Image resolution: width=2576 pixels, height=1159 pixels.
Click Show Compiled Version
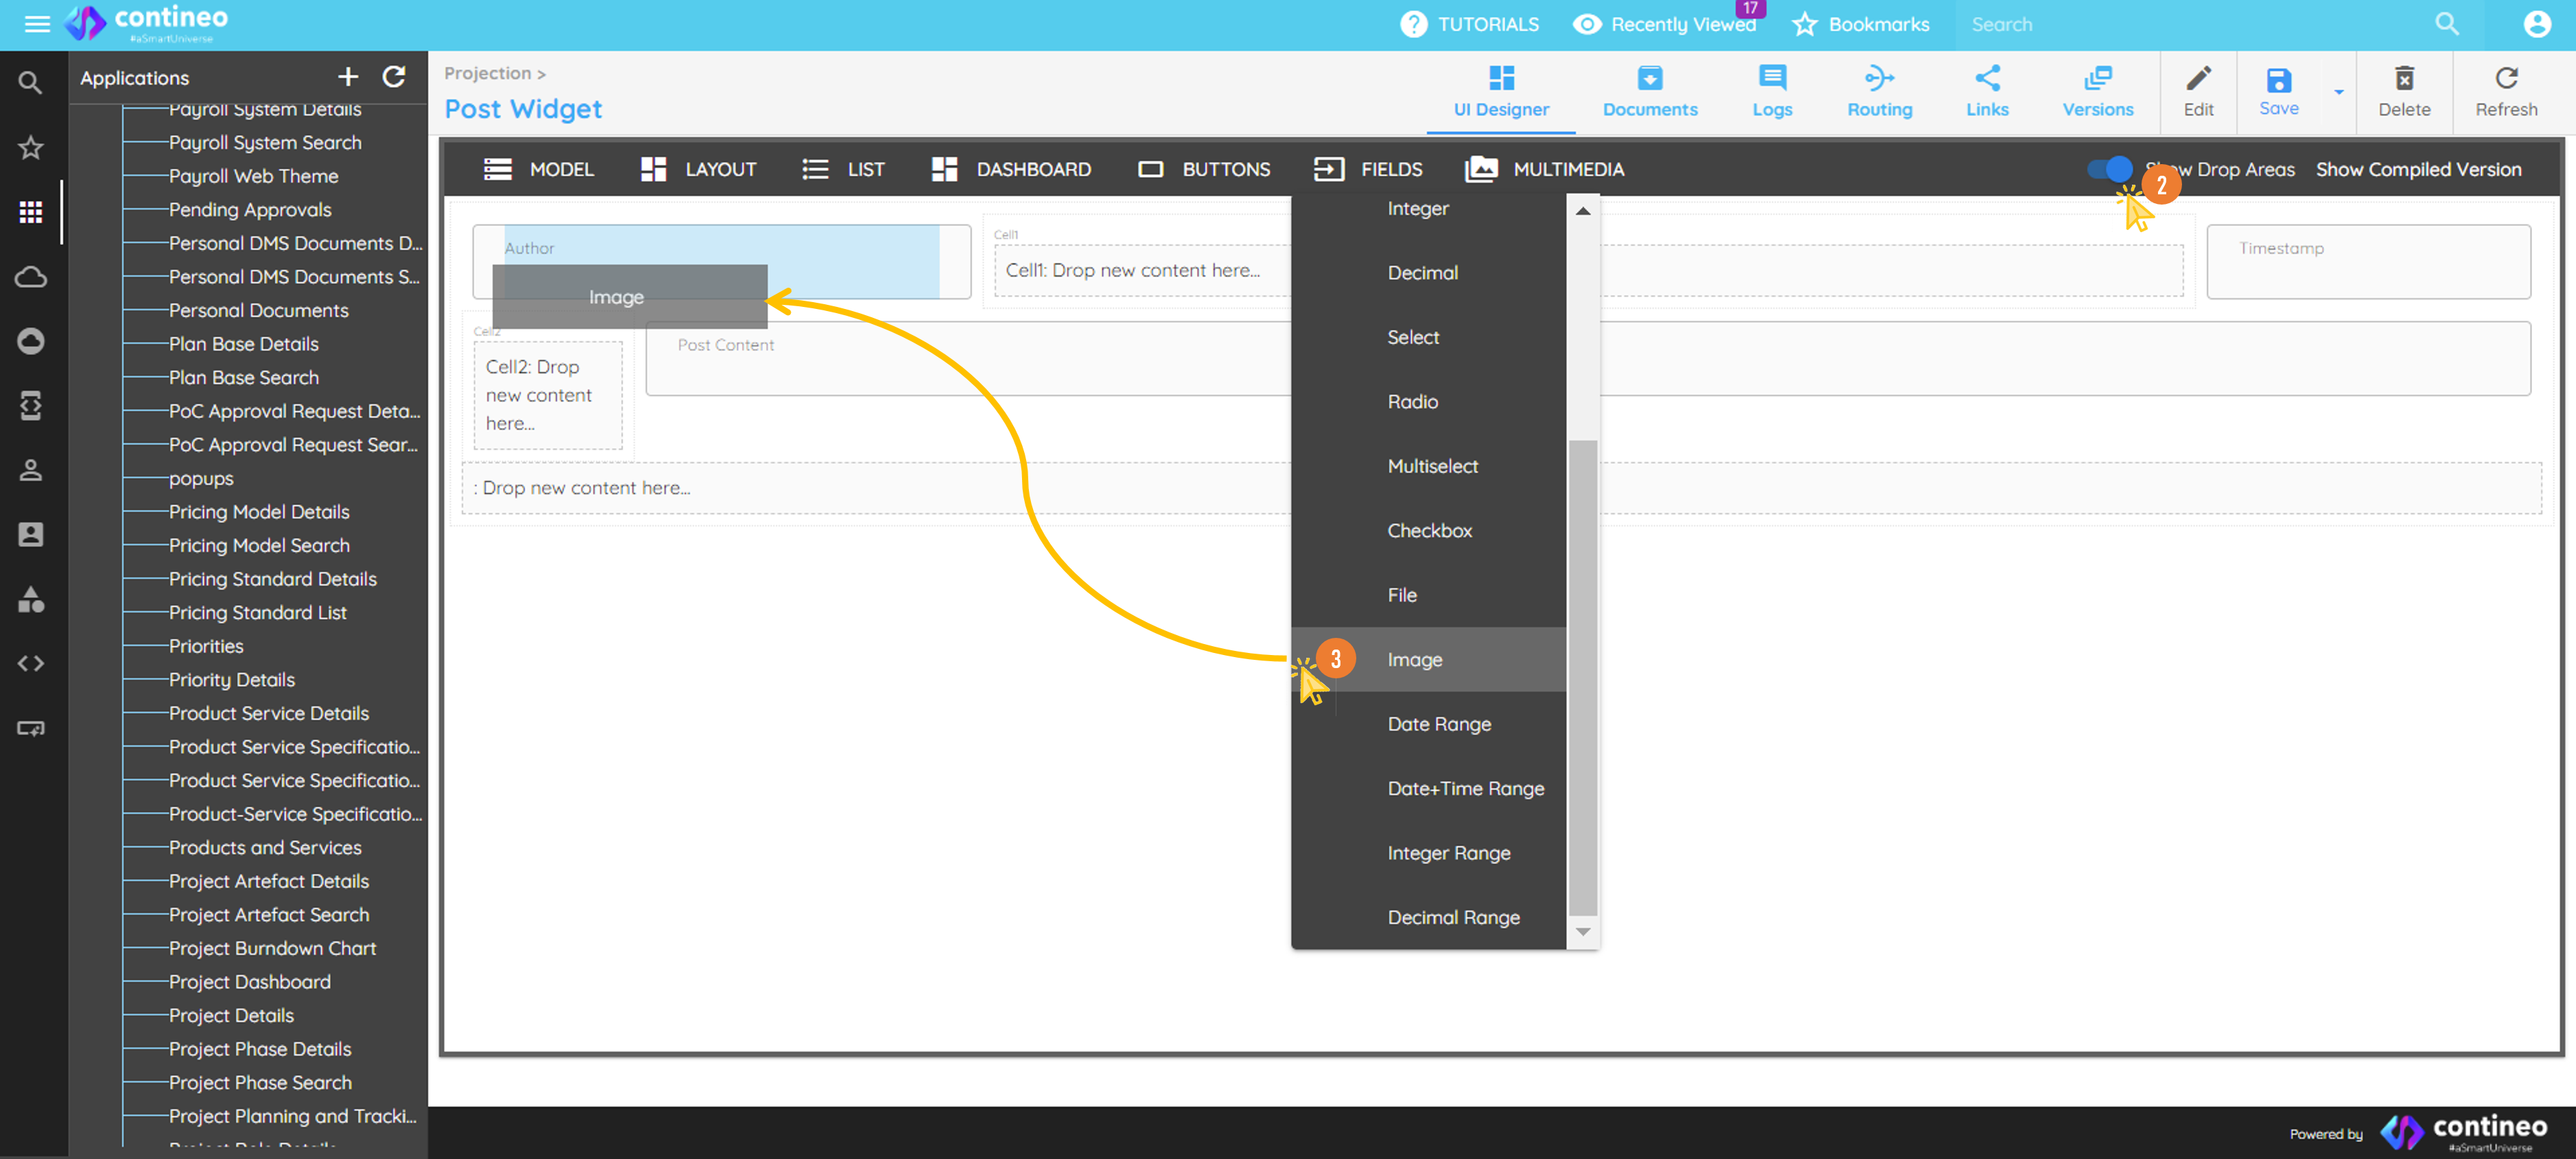[x=2417, y=169]
